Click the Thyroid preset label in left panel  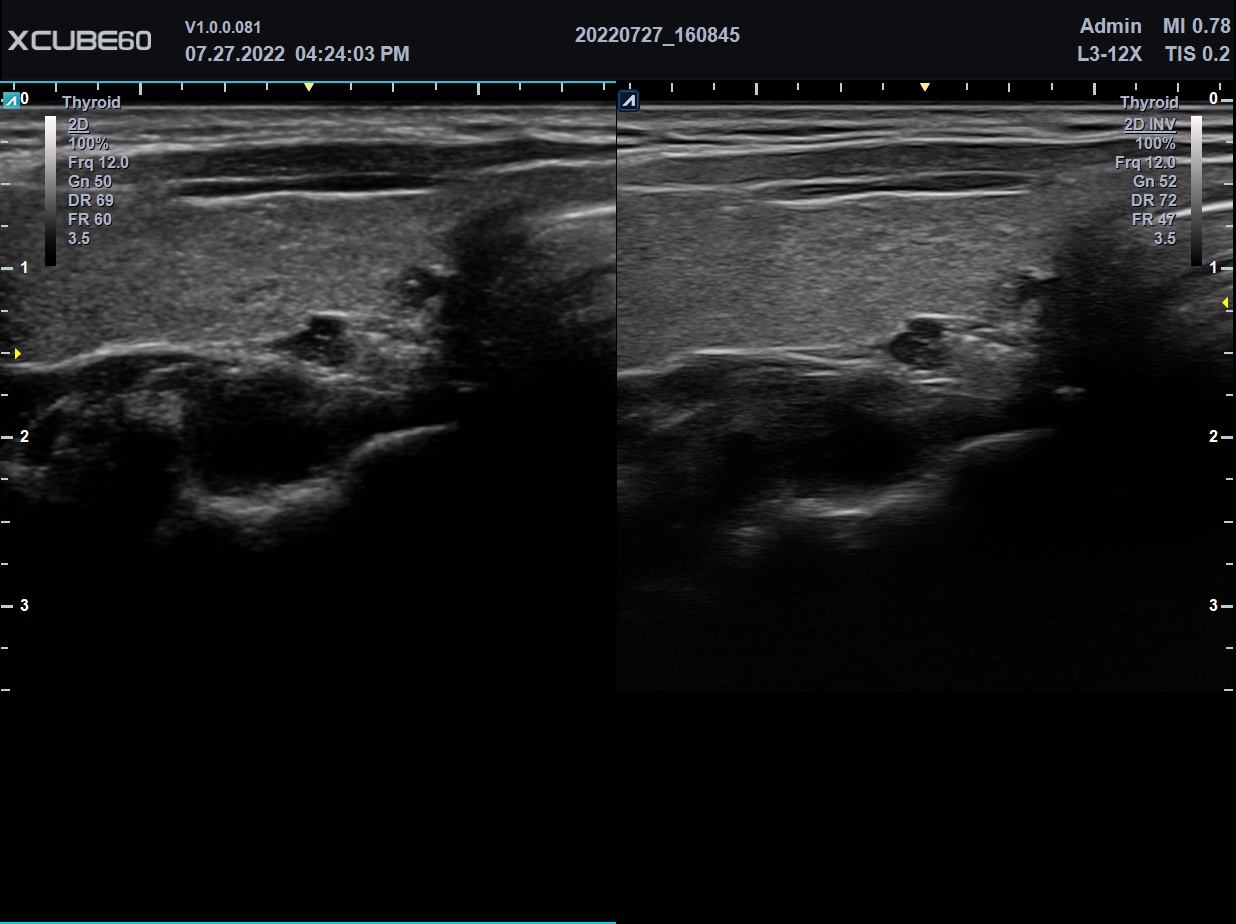pos(91,103)
